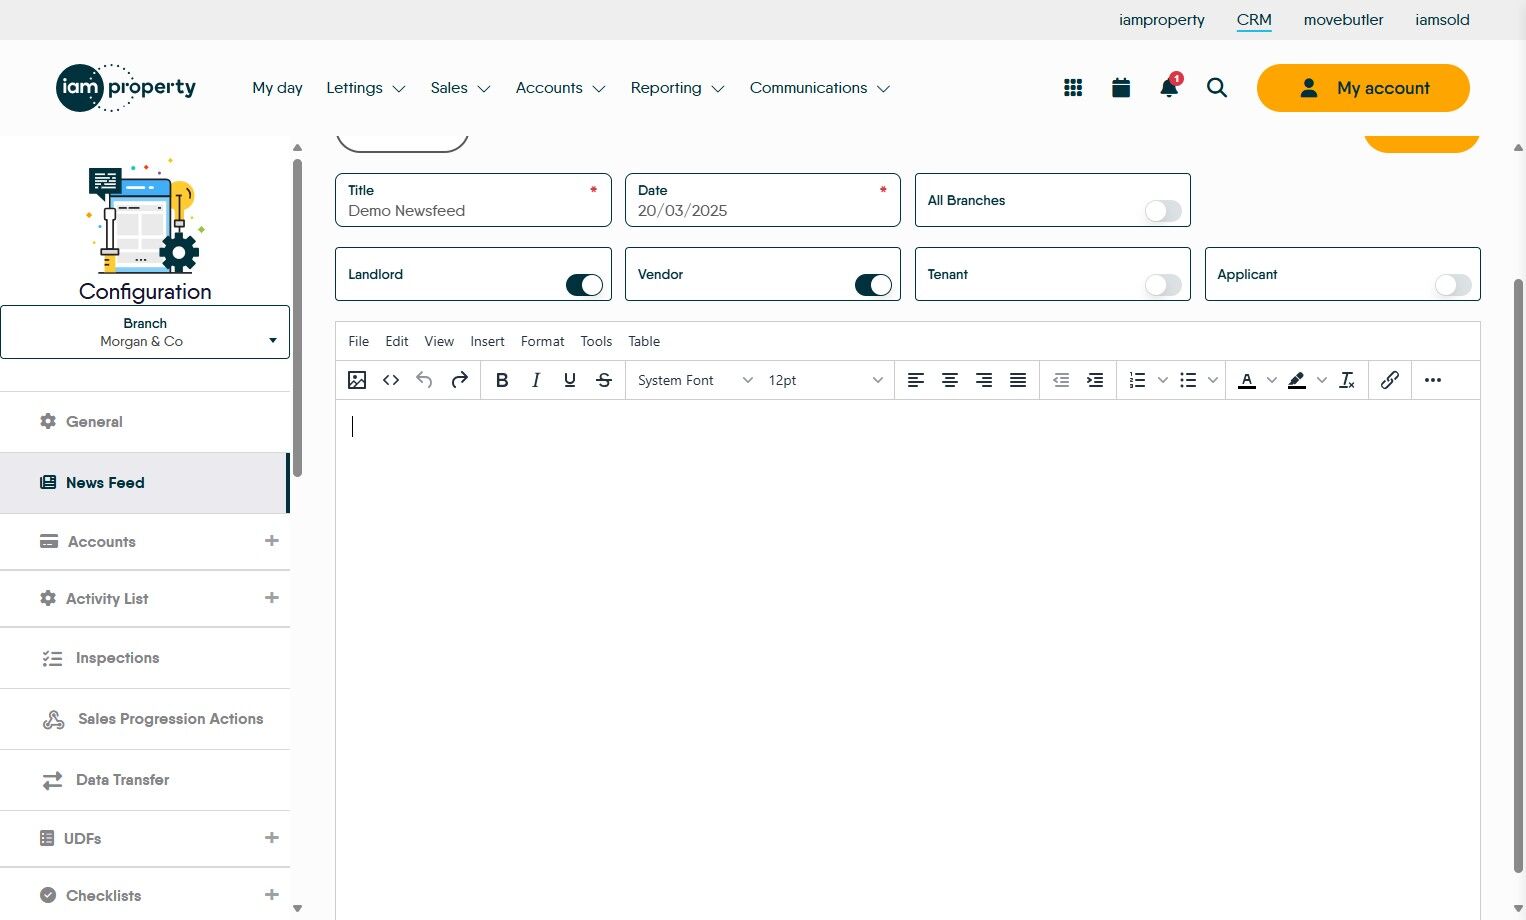Click the Title input field
This screenshot has height=920, width=1526.
coord(473,200)
